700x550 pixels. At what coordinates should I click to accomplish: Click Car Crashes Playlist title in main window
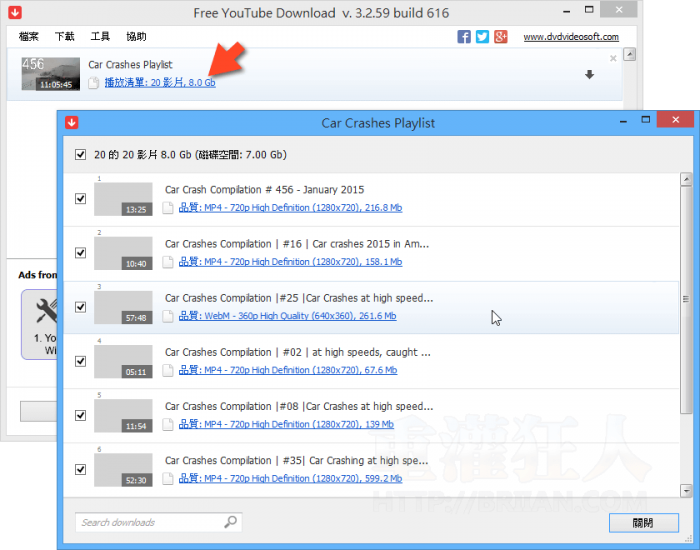(x=130, y=65)
